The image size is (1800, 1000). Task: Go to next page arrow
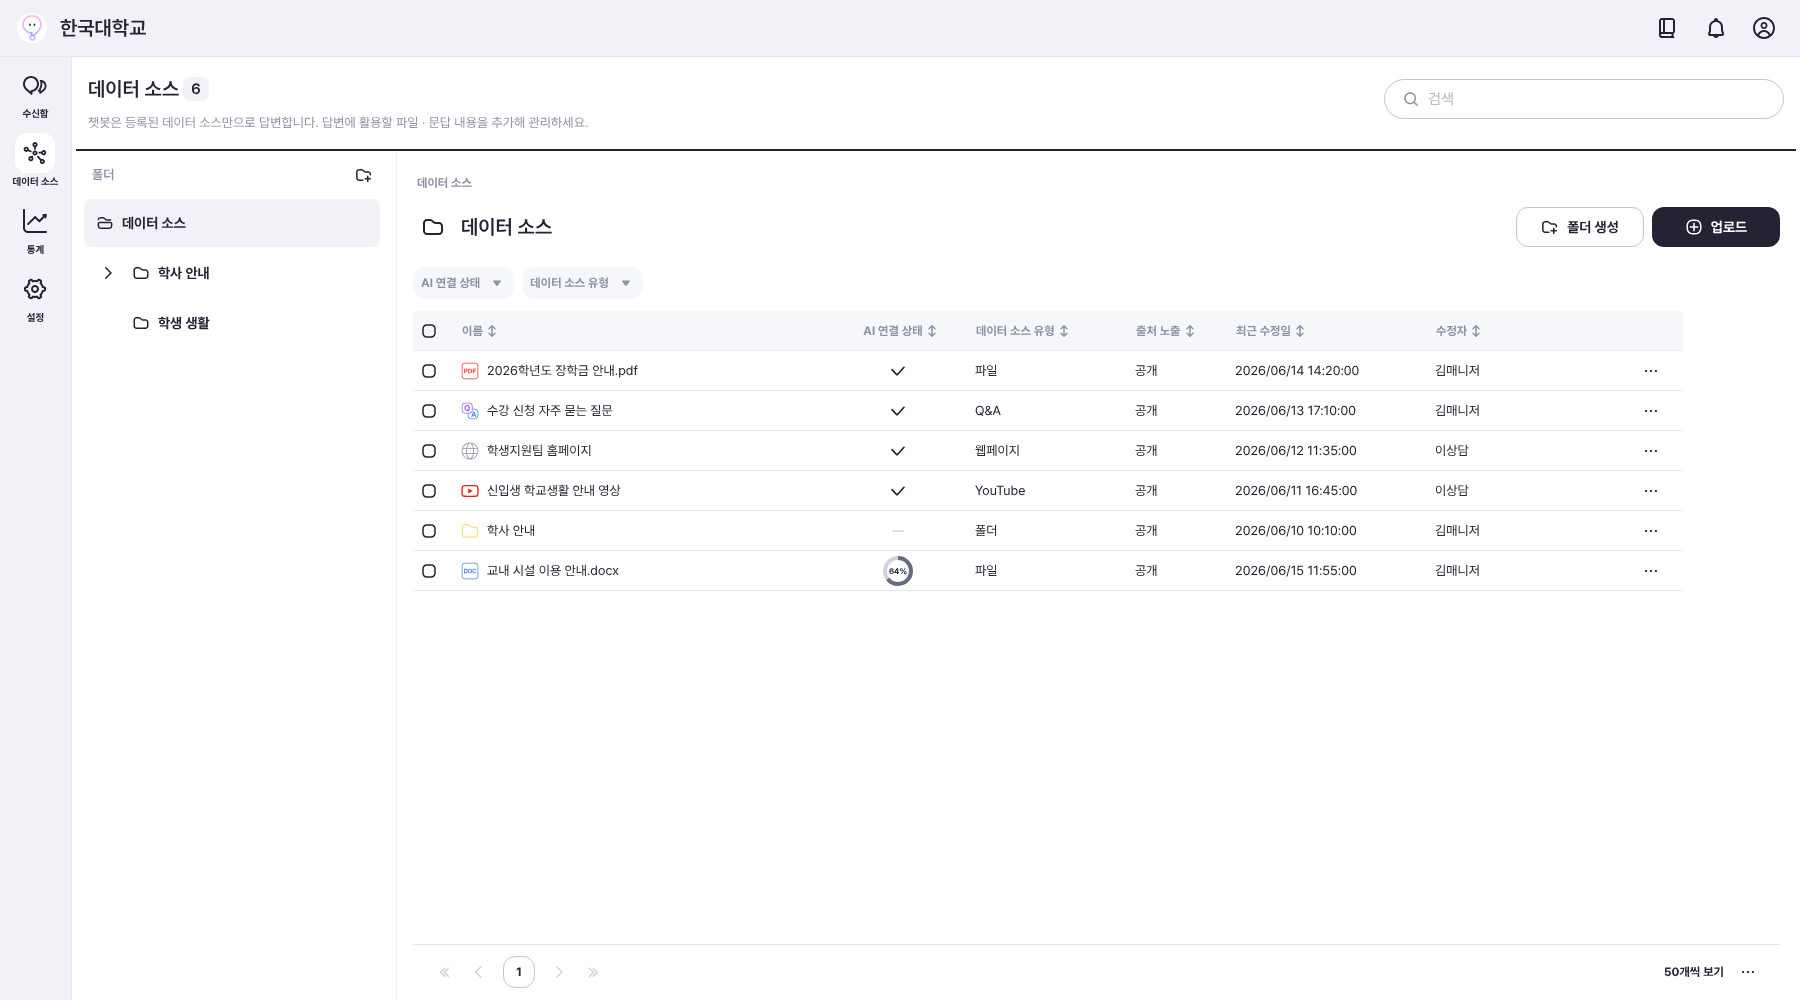click(559, 972)
